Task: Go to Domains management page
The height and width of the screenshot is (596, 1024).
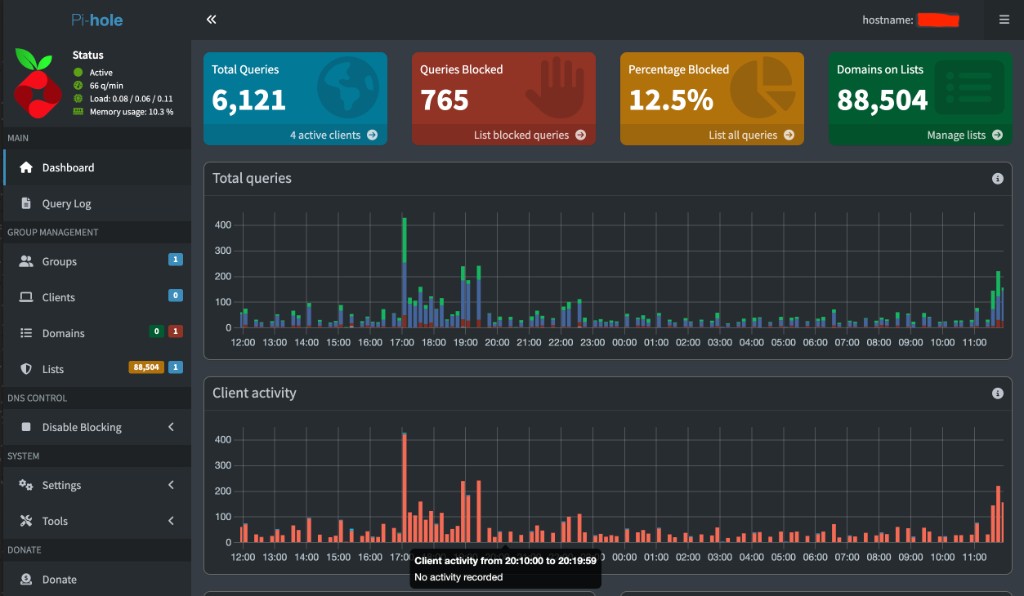Action: coord(97,333)
